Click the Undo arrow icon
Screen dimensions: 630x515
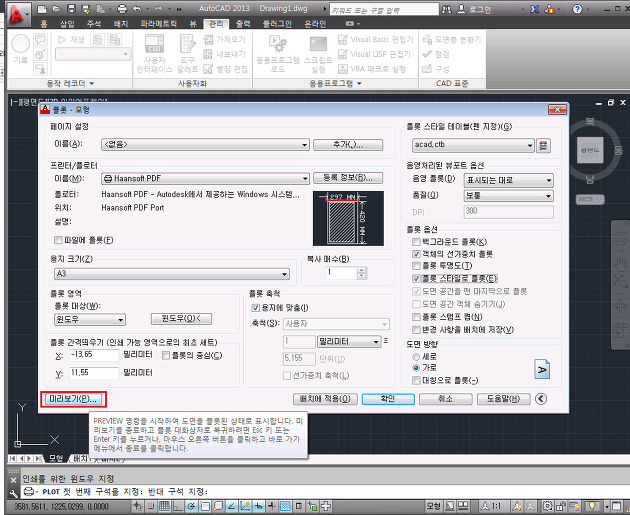tap(137, 9)
